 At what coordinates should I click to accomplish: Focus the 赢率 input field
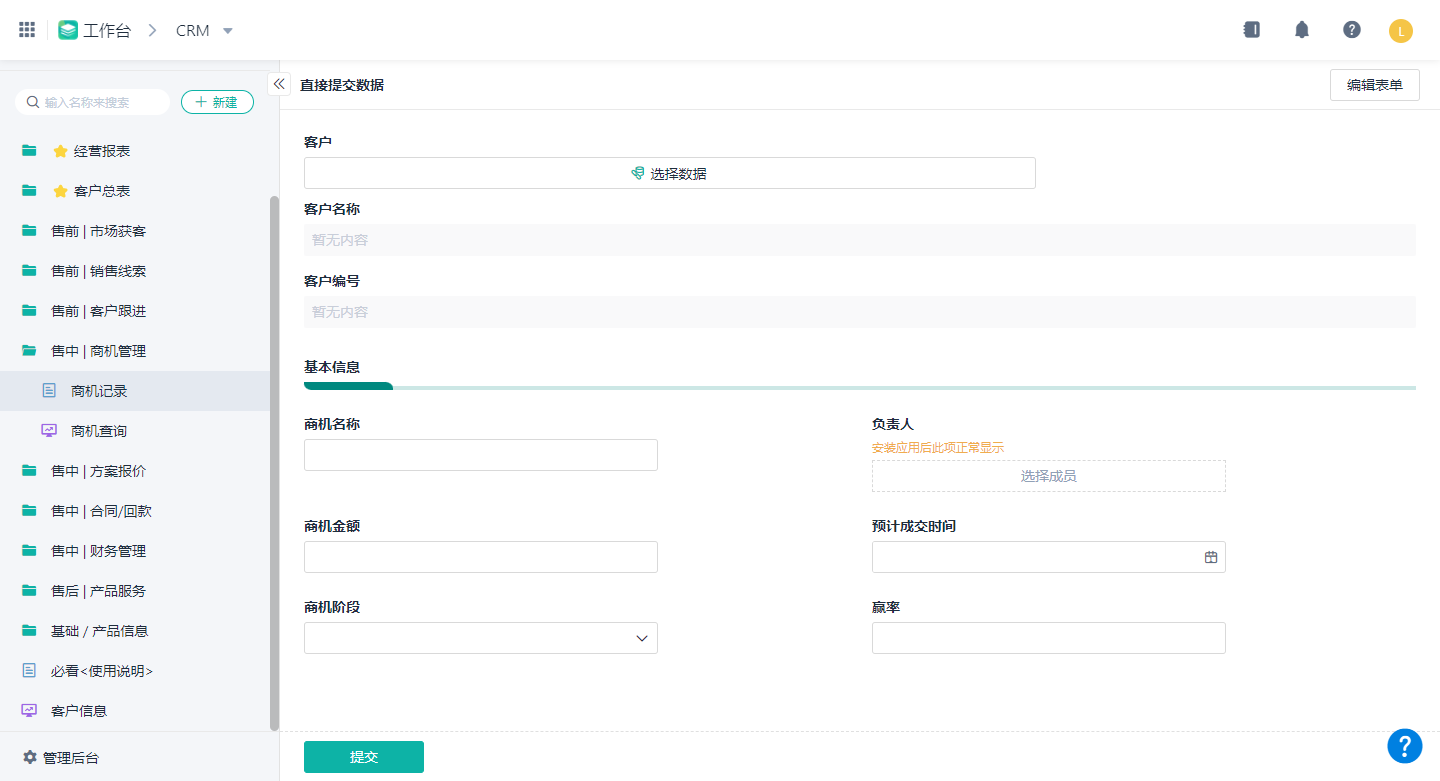point(1049,638)
